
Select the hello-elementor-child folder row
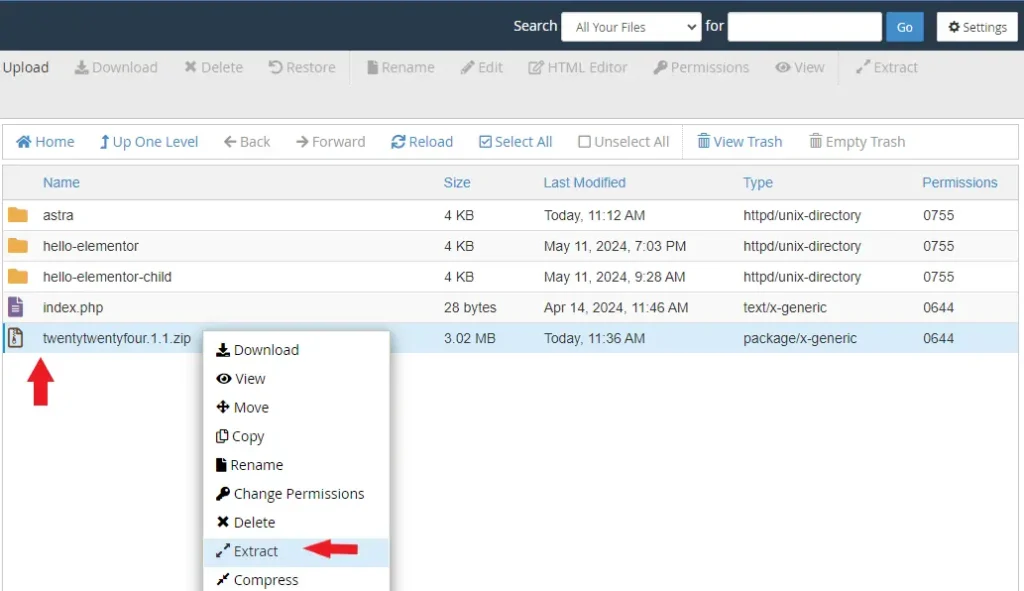(x=107, y=277)
